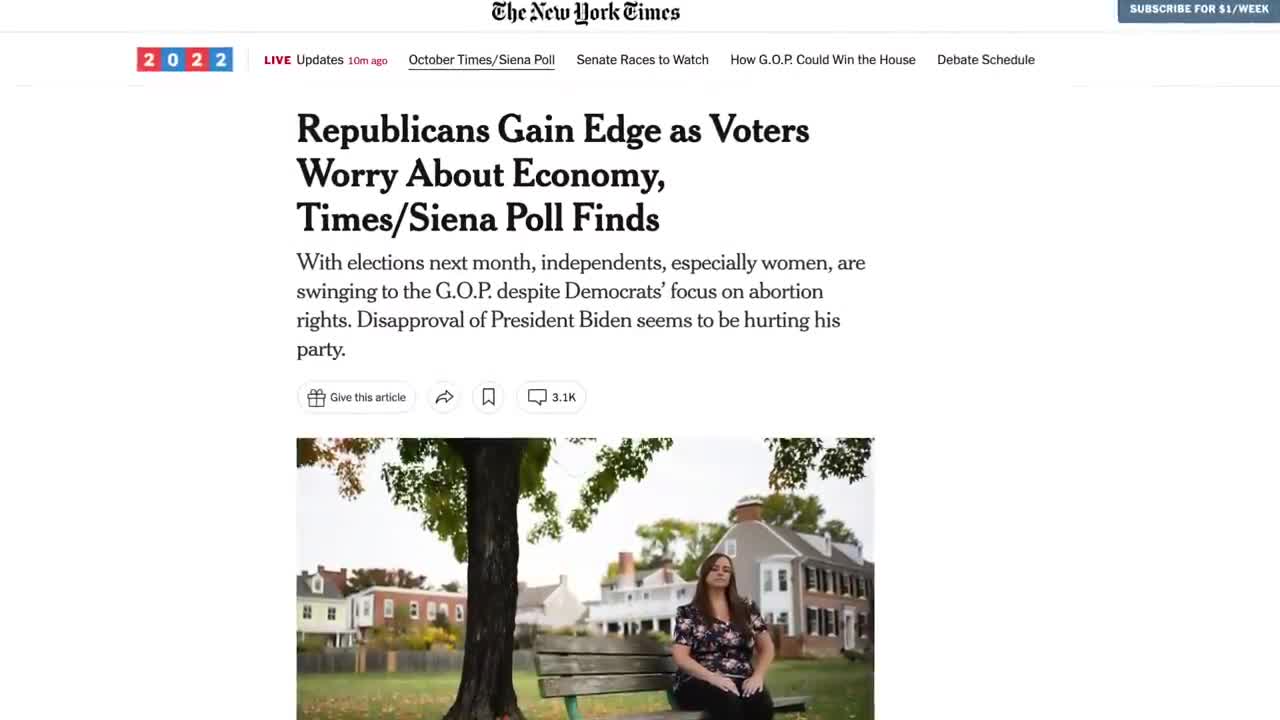Image resolution: width=1280 pixels, height=720 pixels.
Task: Click the 2022 election badge
Action: [x=185, y=60]
